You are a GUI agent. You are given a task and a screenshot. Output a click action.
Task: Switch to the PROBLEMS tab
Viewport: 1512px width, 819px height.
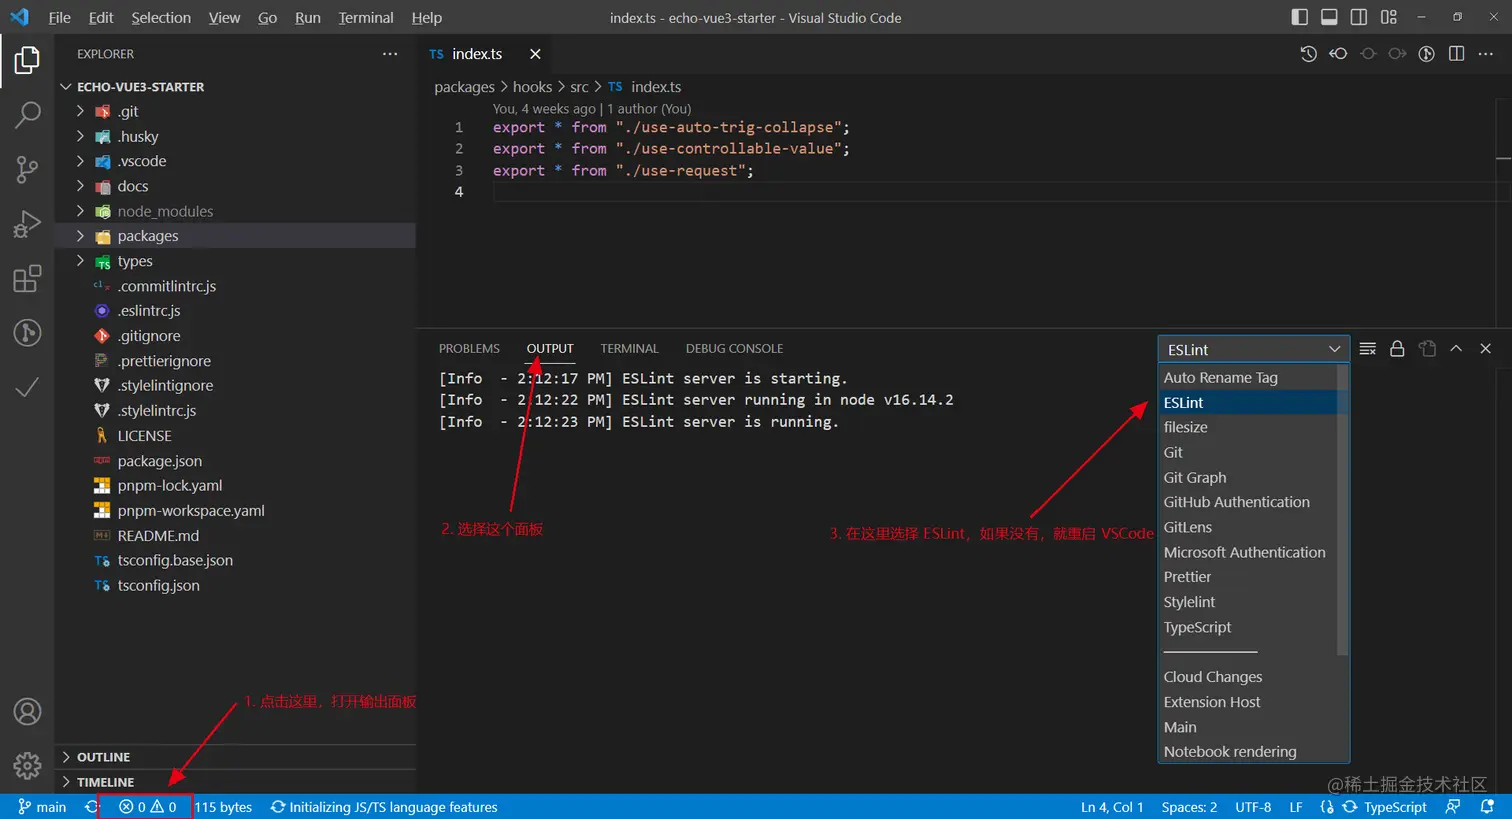point(469,349)
